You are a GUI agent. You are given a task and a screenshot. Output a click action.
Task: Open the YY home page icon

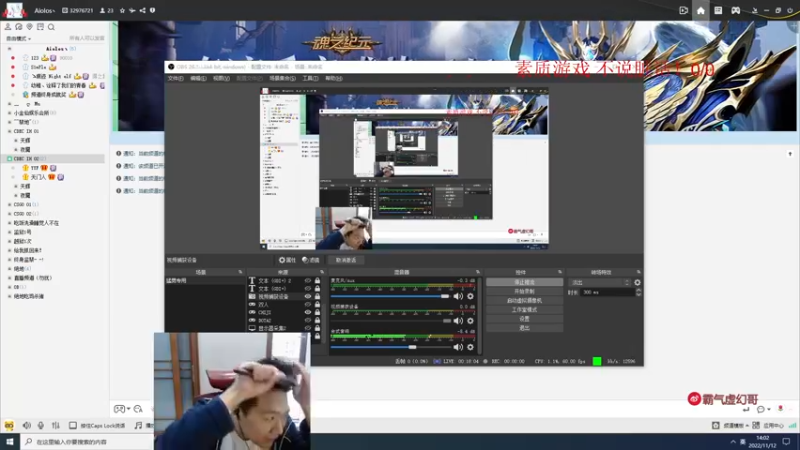click(x=701, y=10)
